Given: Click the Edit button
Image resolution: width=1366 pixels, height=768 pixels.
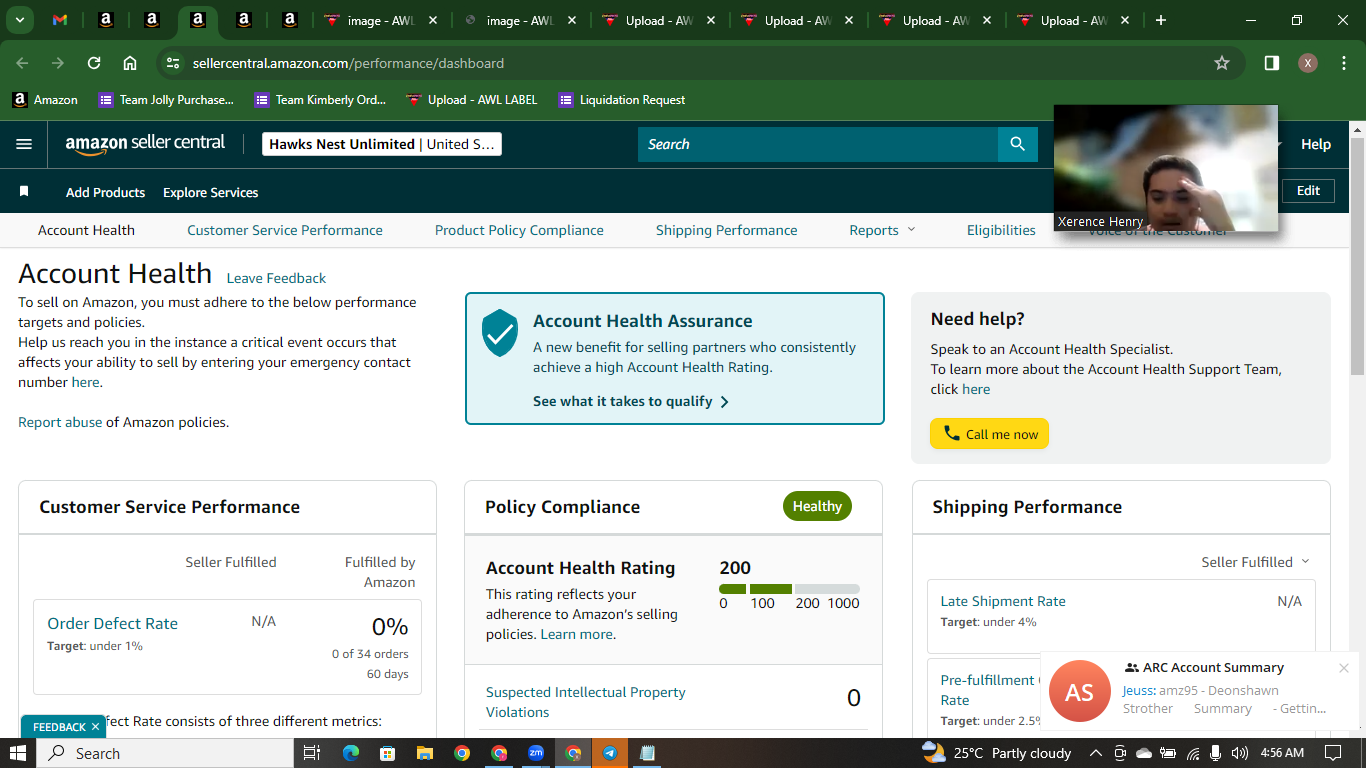Looking at the screenshot, I should pyautogui.click(x=1308, y=191).
